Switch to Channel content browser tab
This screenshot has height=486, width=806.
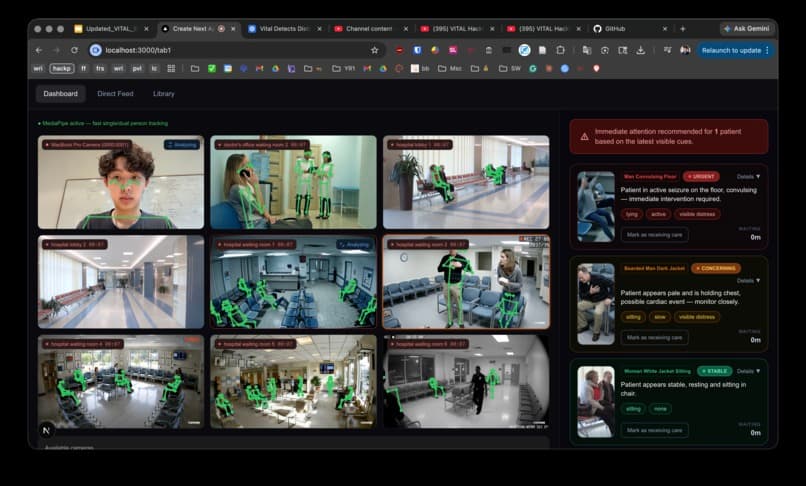(x=369, y=29)
